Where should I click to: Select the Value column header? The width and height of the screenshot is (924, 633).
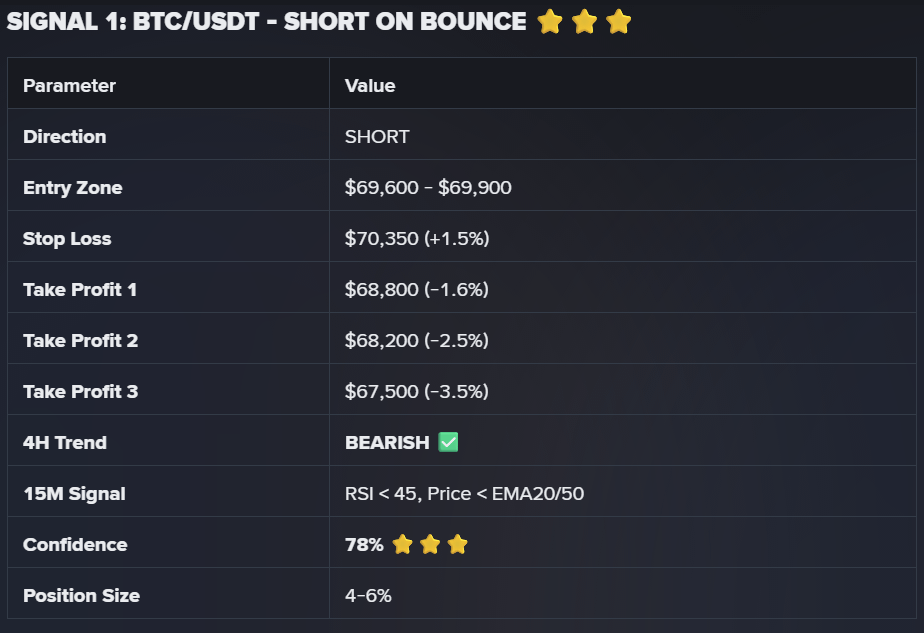click(370, 85)
